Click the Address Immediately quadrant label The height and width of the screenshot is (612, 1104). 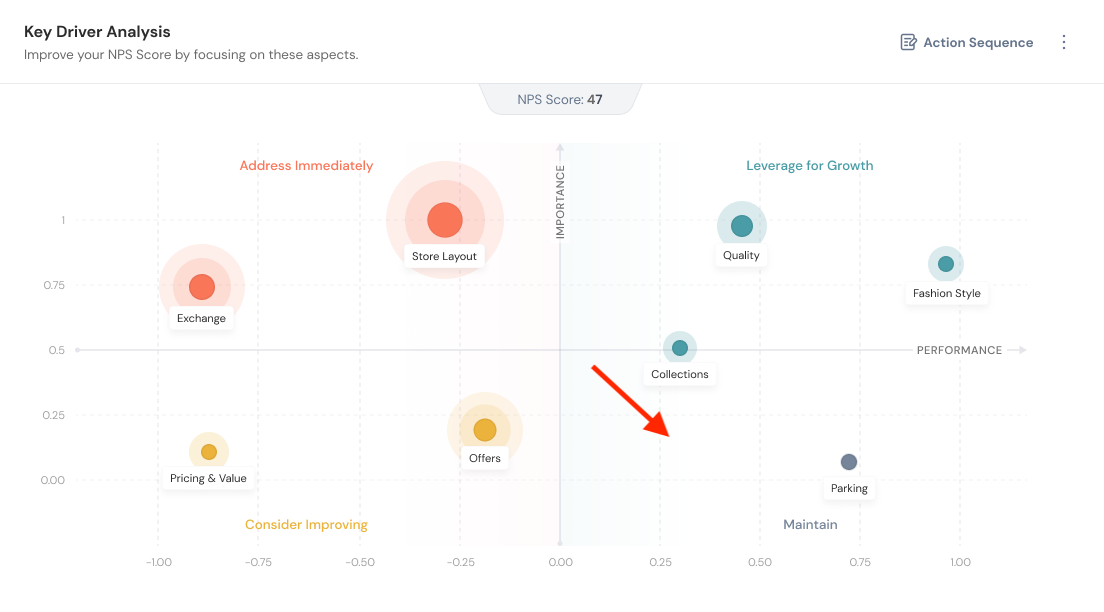point(306,166)
